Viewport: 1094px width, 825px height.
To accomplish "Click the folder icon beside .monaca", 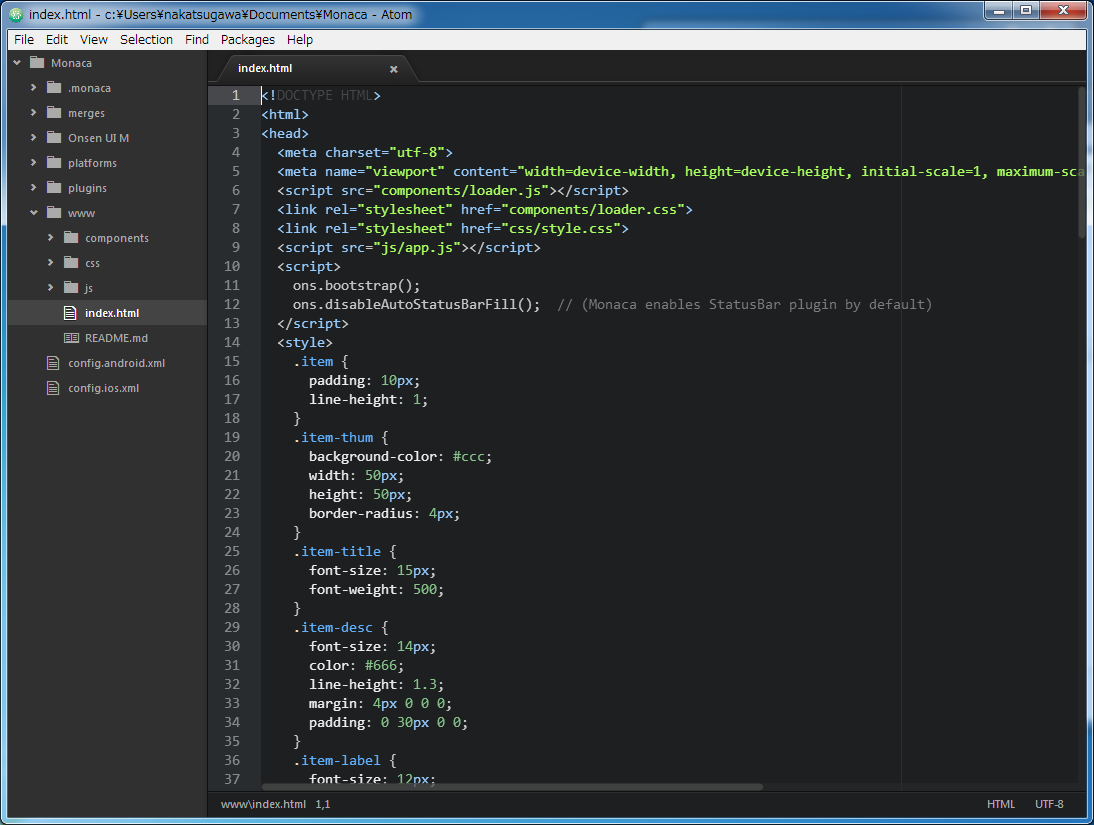I will [x=54, y=88].
